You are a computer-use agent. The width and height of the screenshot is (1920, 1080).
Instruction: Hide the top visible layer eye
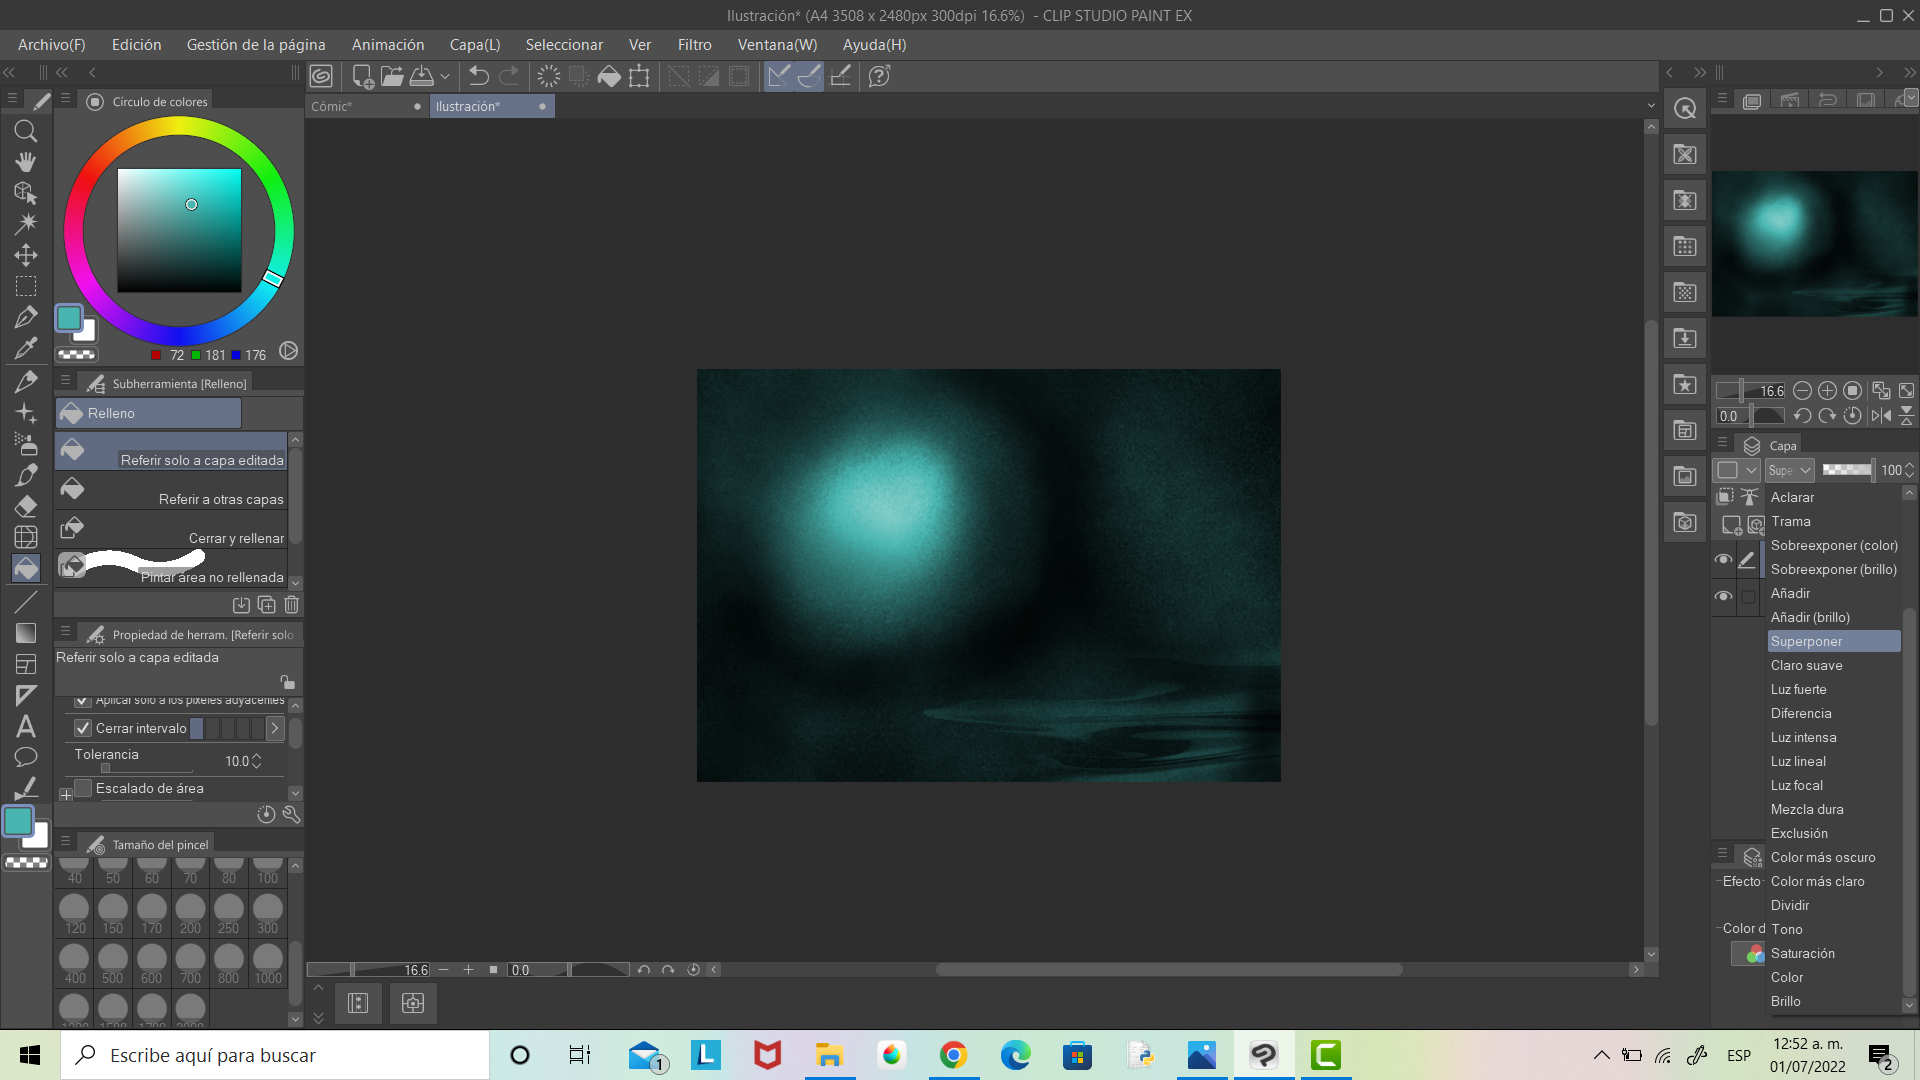tap(1723, 560)
